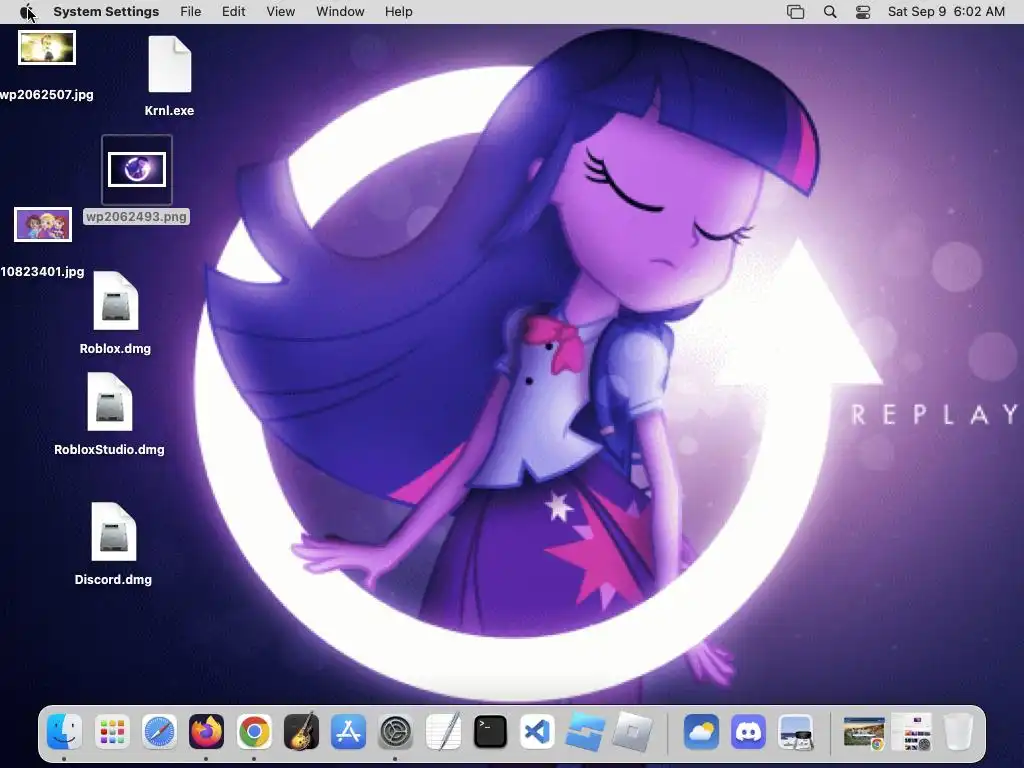
Task: Open the Window menu
Action: click(340, 12)
